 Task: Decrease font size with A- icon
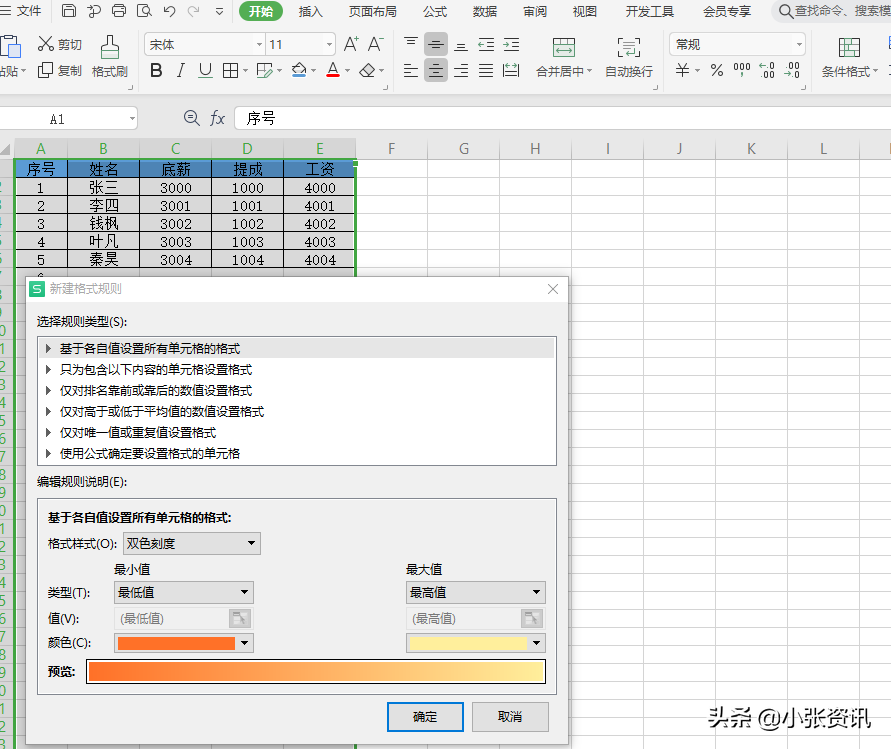(x=376, y=44)
